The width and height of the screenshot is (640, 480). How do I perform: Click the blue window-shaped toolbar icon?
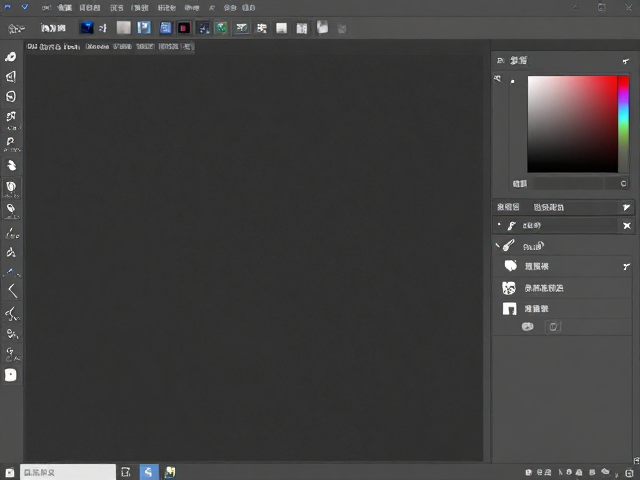(165, 28)
